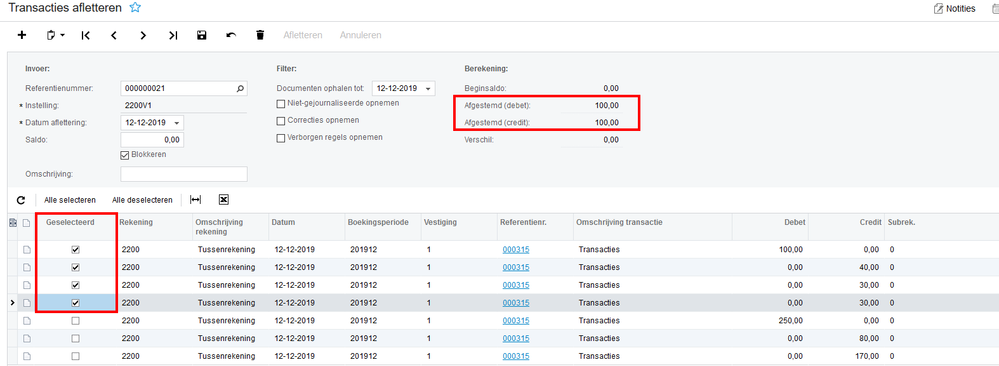Select the 250,00 debet row checkbox

pyautogui.click(x=76, y=321)
